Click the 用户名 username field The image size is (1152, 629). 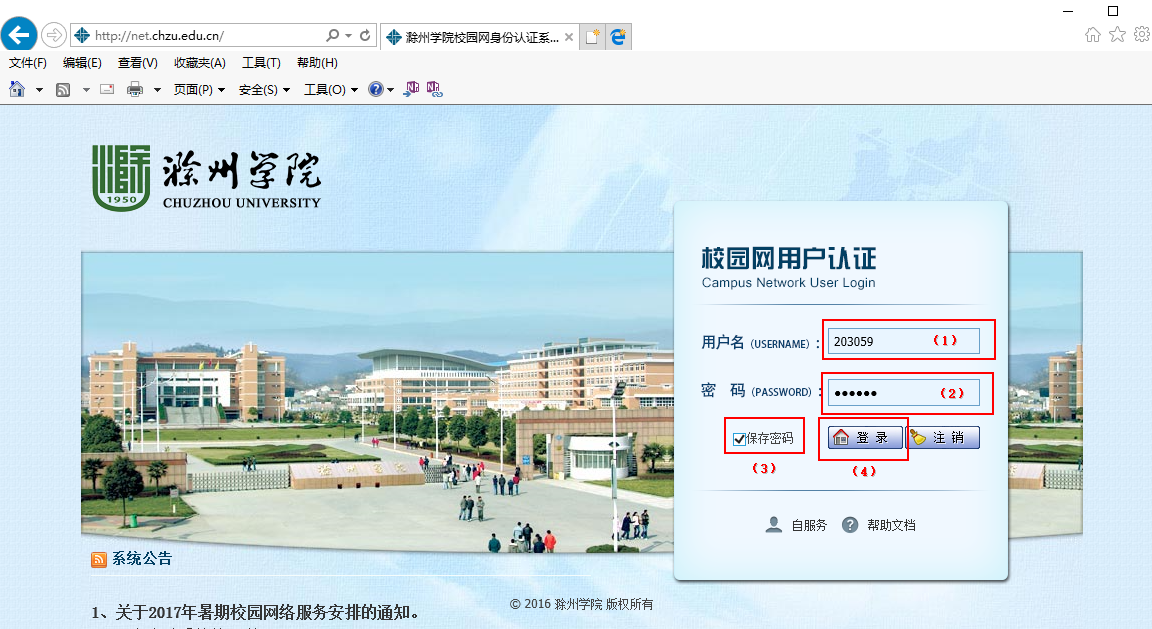(904, 341)
